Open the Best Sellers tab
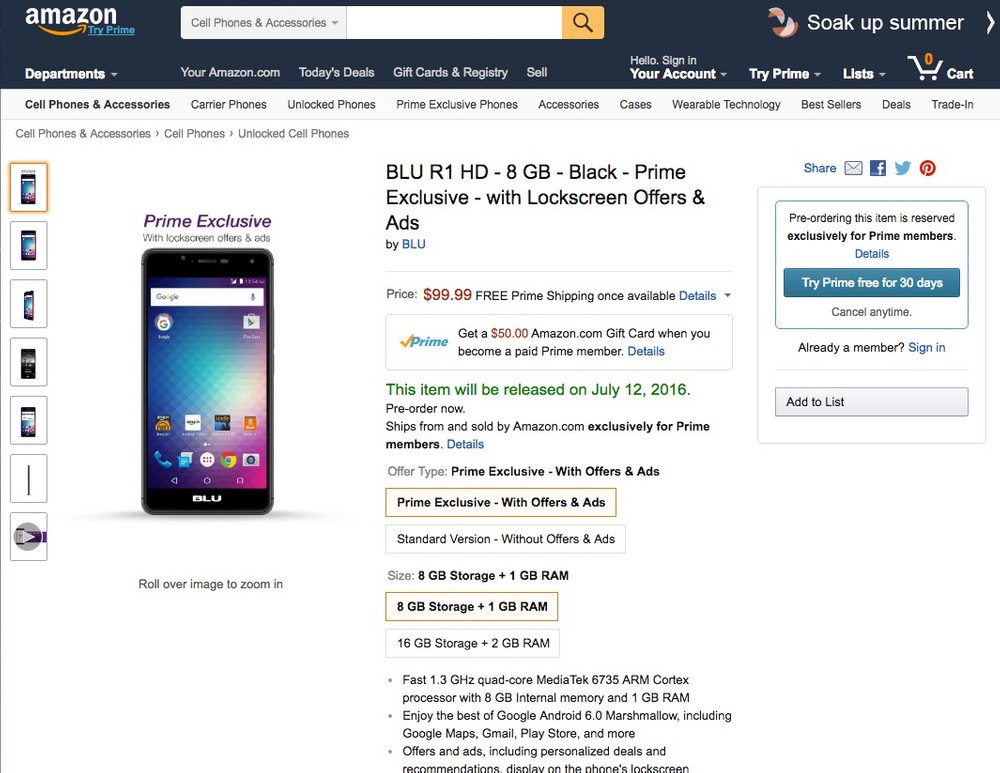 click(831, 104)
